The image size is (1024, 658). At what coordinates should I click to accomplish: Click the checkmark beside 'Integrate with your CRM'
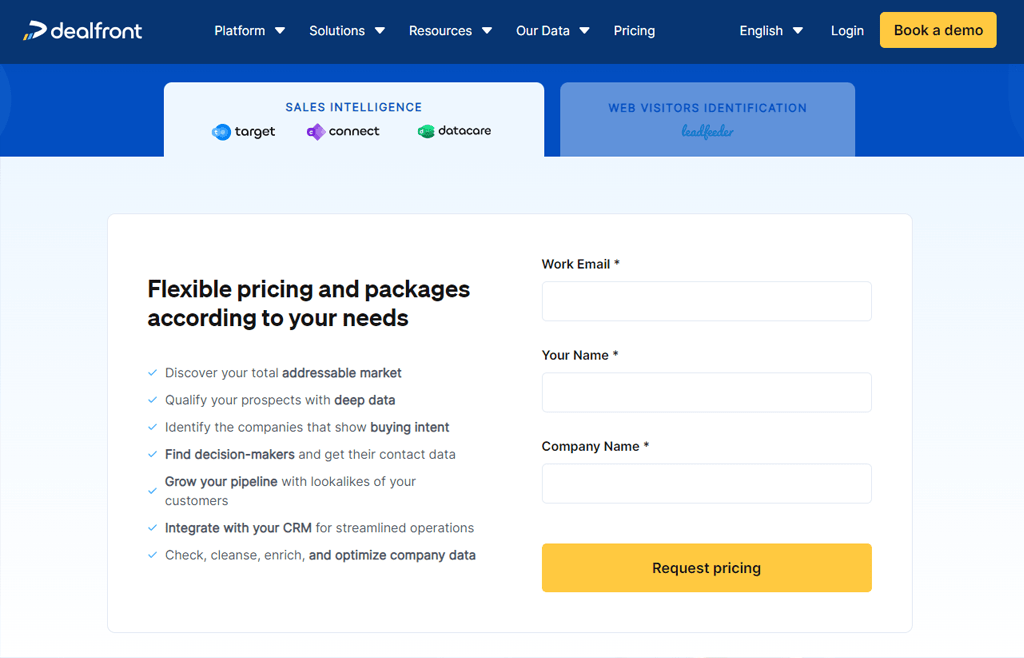point(151,528)
